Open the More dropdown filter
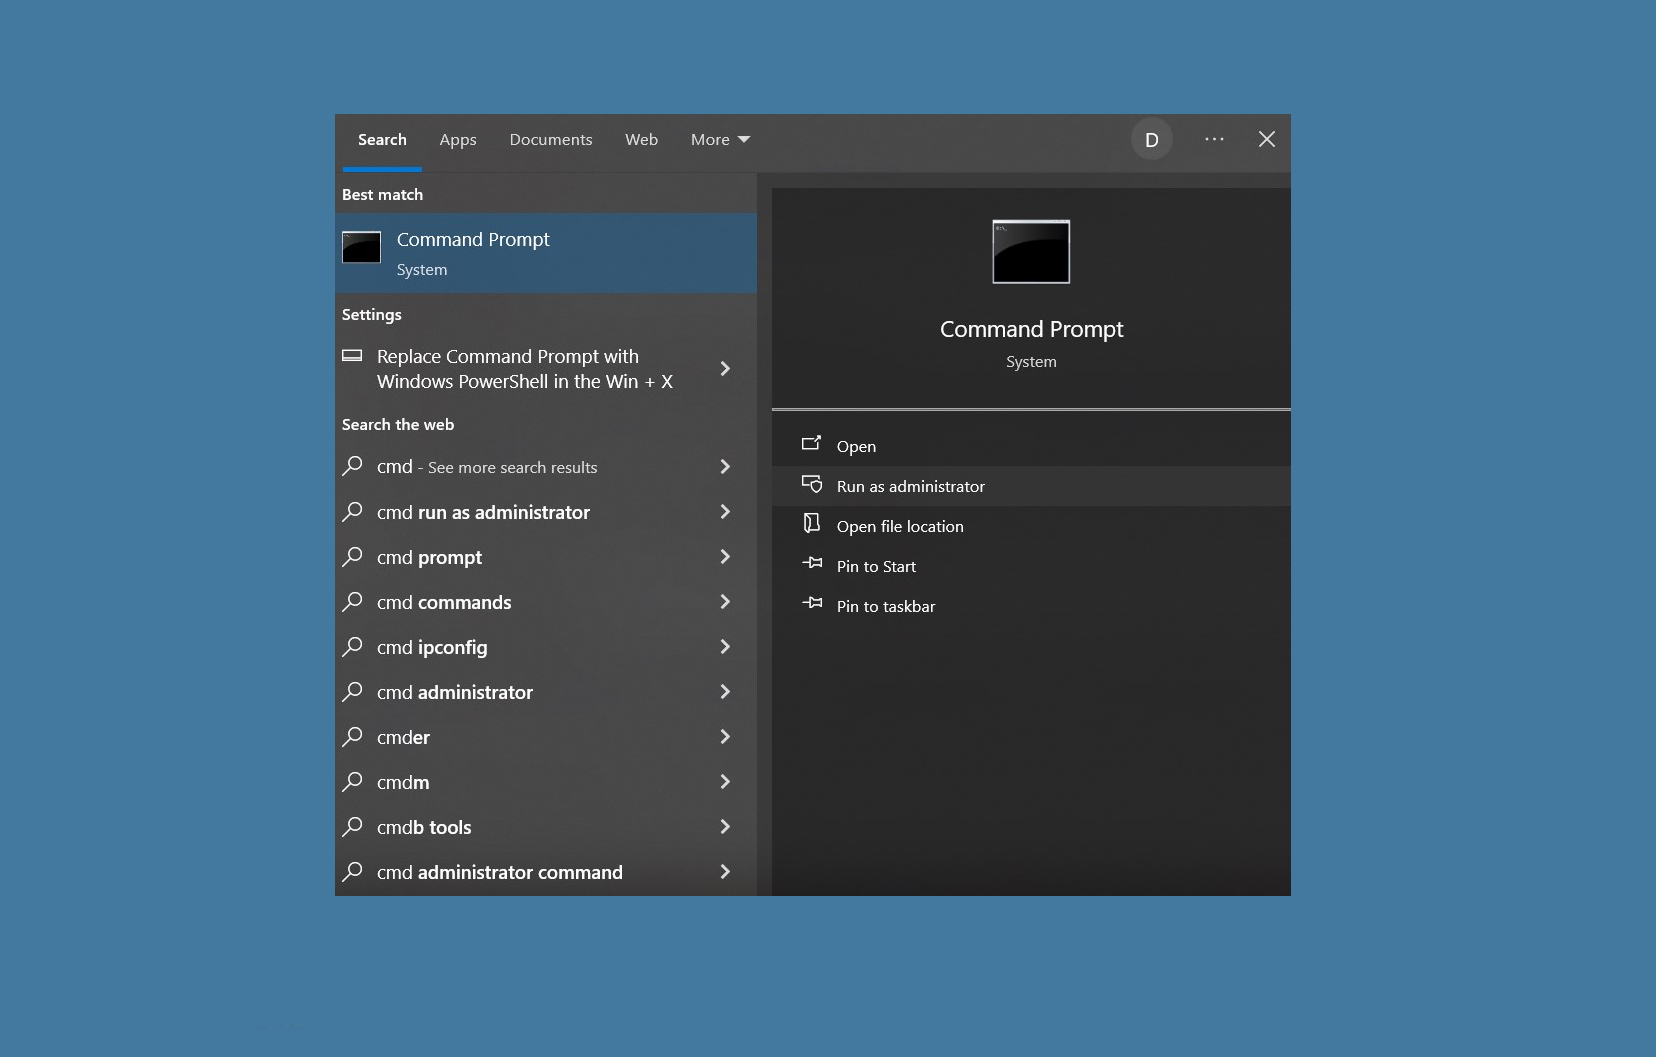1656x1057 pixels. (720, 140)
